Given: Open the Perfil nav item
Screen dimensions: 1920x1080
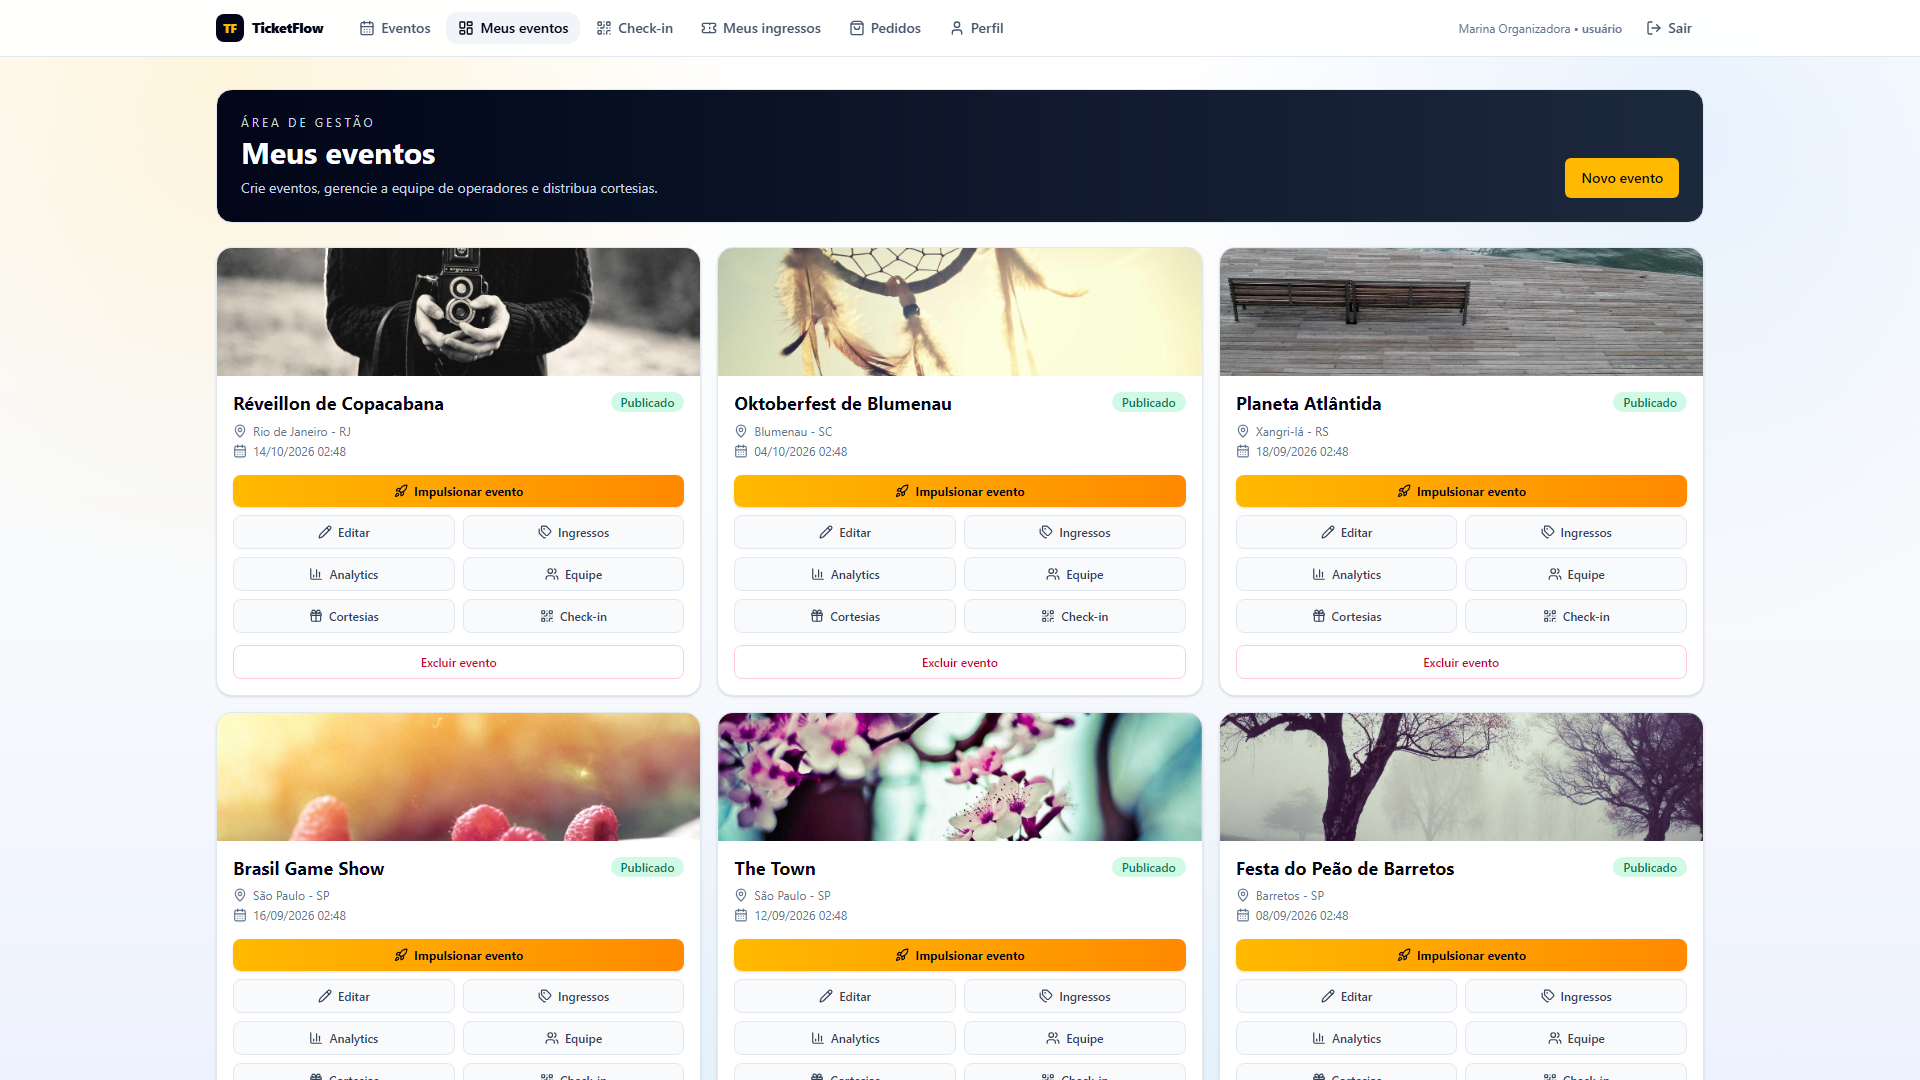Looking at the screenshot, I should (976, 28).
